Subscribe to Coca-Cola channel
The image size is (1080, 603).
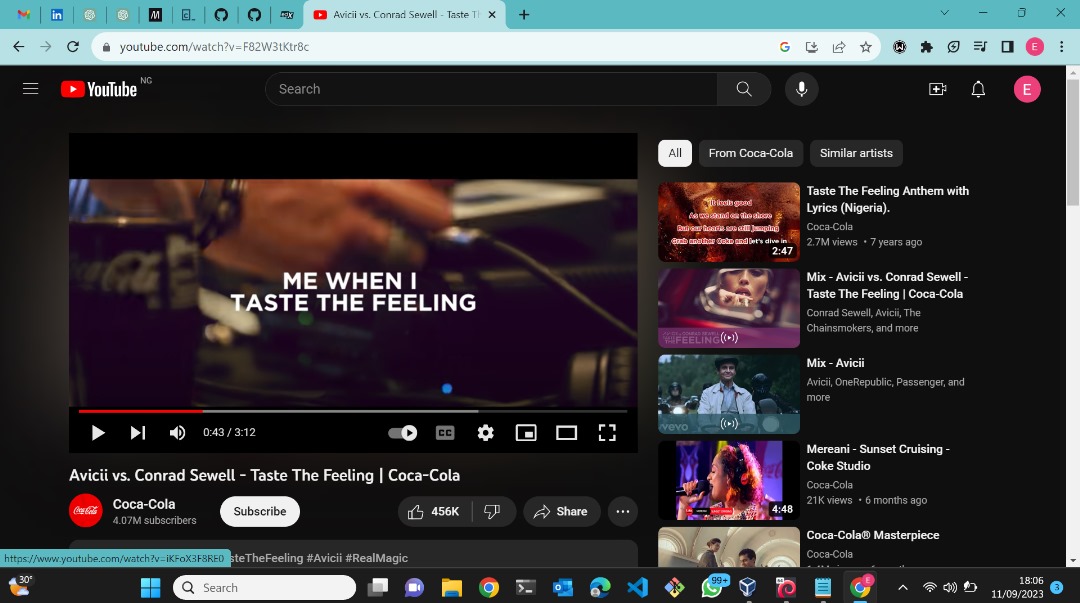tap(260, 511)
